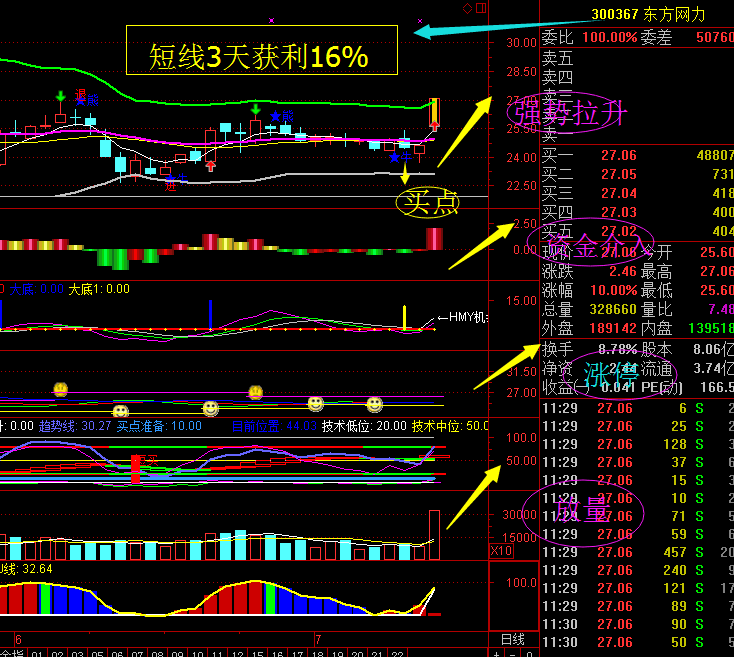Viewport: 734px width, 657px height.
Task: Click the 22.50 price axis label
Action: (x=521, y=186)
